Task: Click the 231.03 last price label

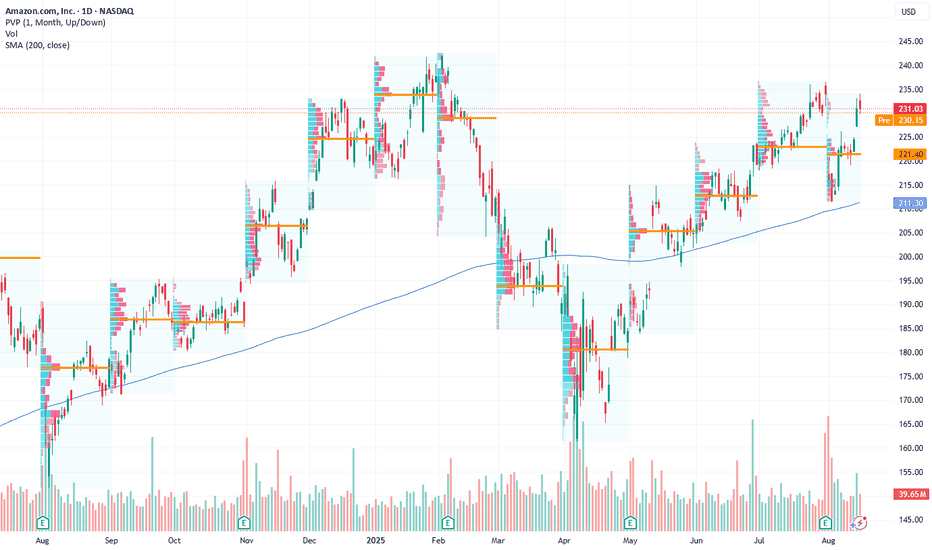Action: (x=910, y=109)
